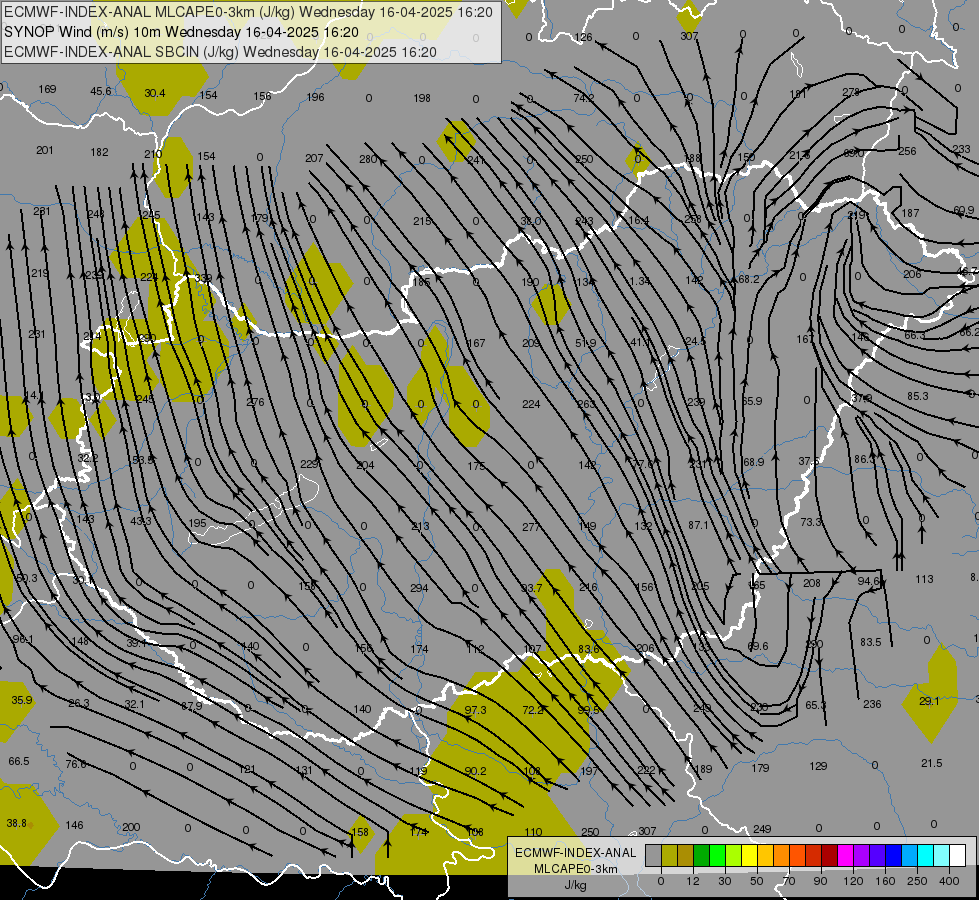
Task: Click the '12' tick label on the legend
Action: coord(693,881)
